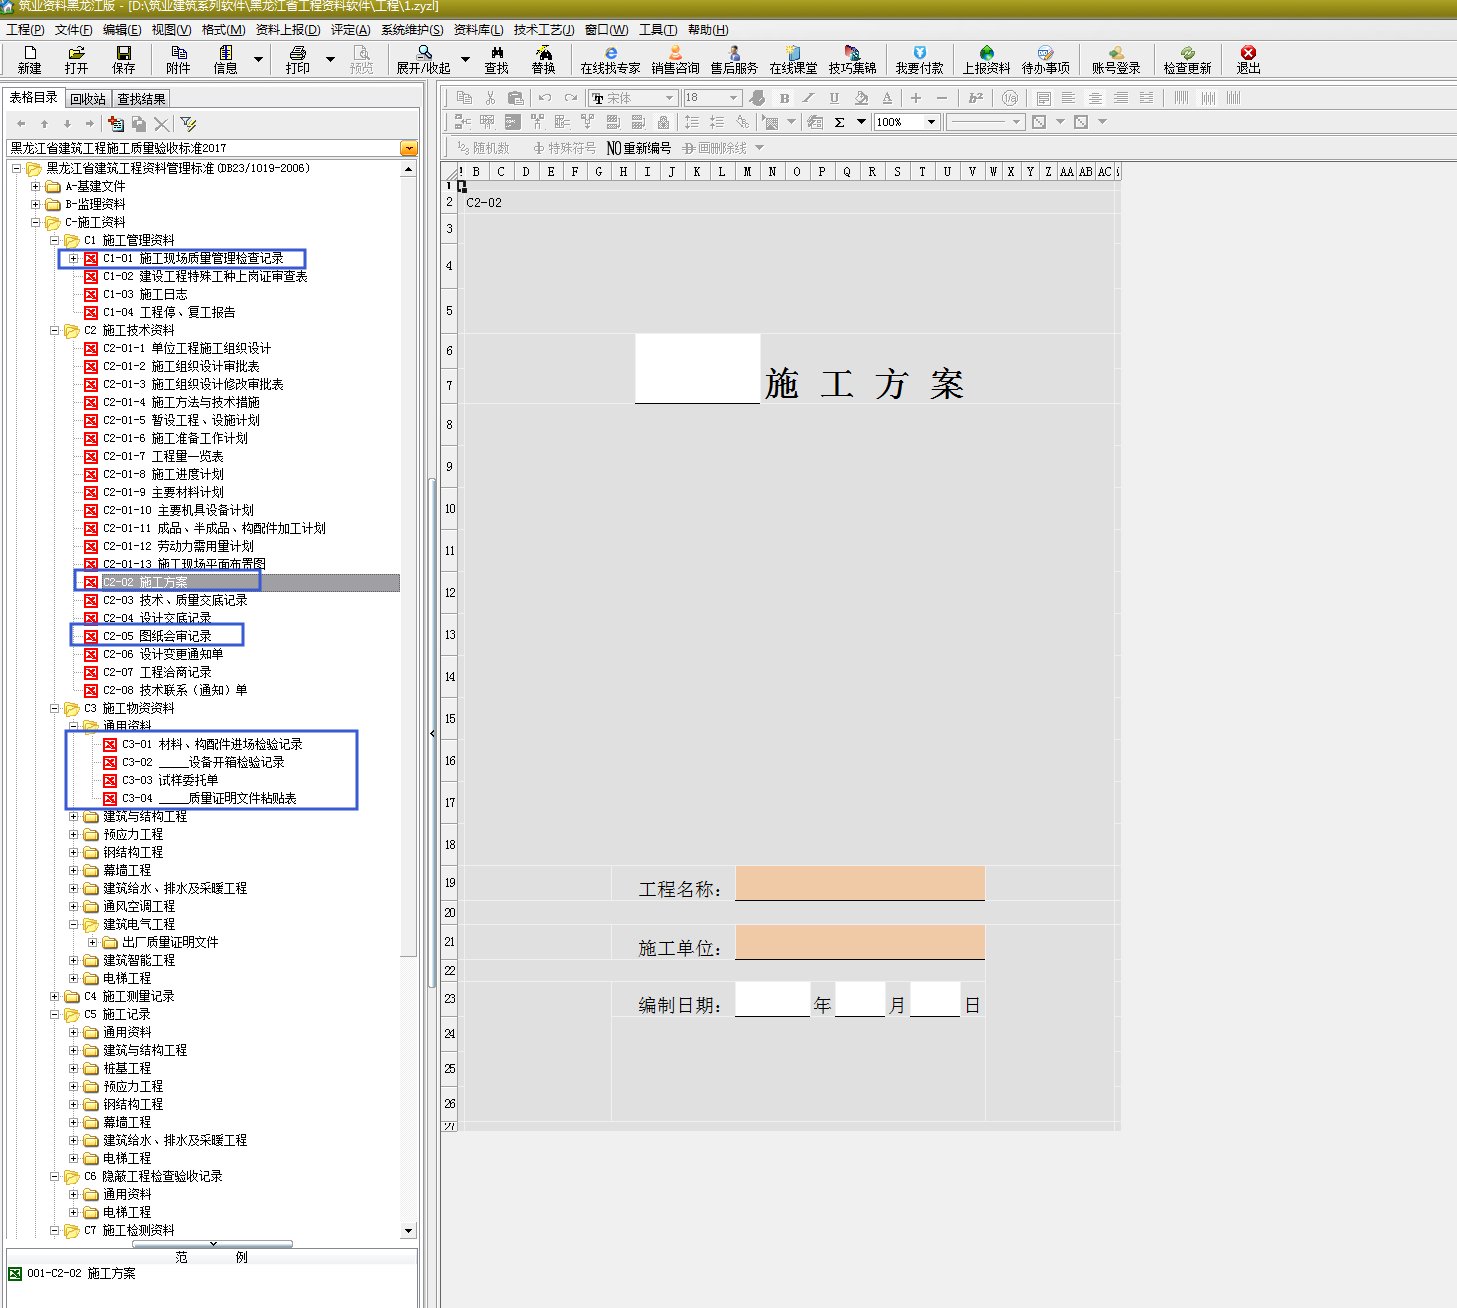The width and height of the screenshot is (1457, 1308).
Task: Open the 资料上报(D) menu
Action: click(288, 30)
